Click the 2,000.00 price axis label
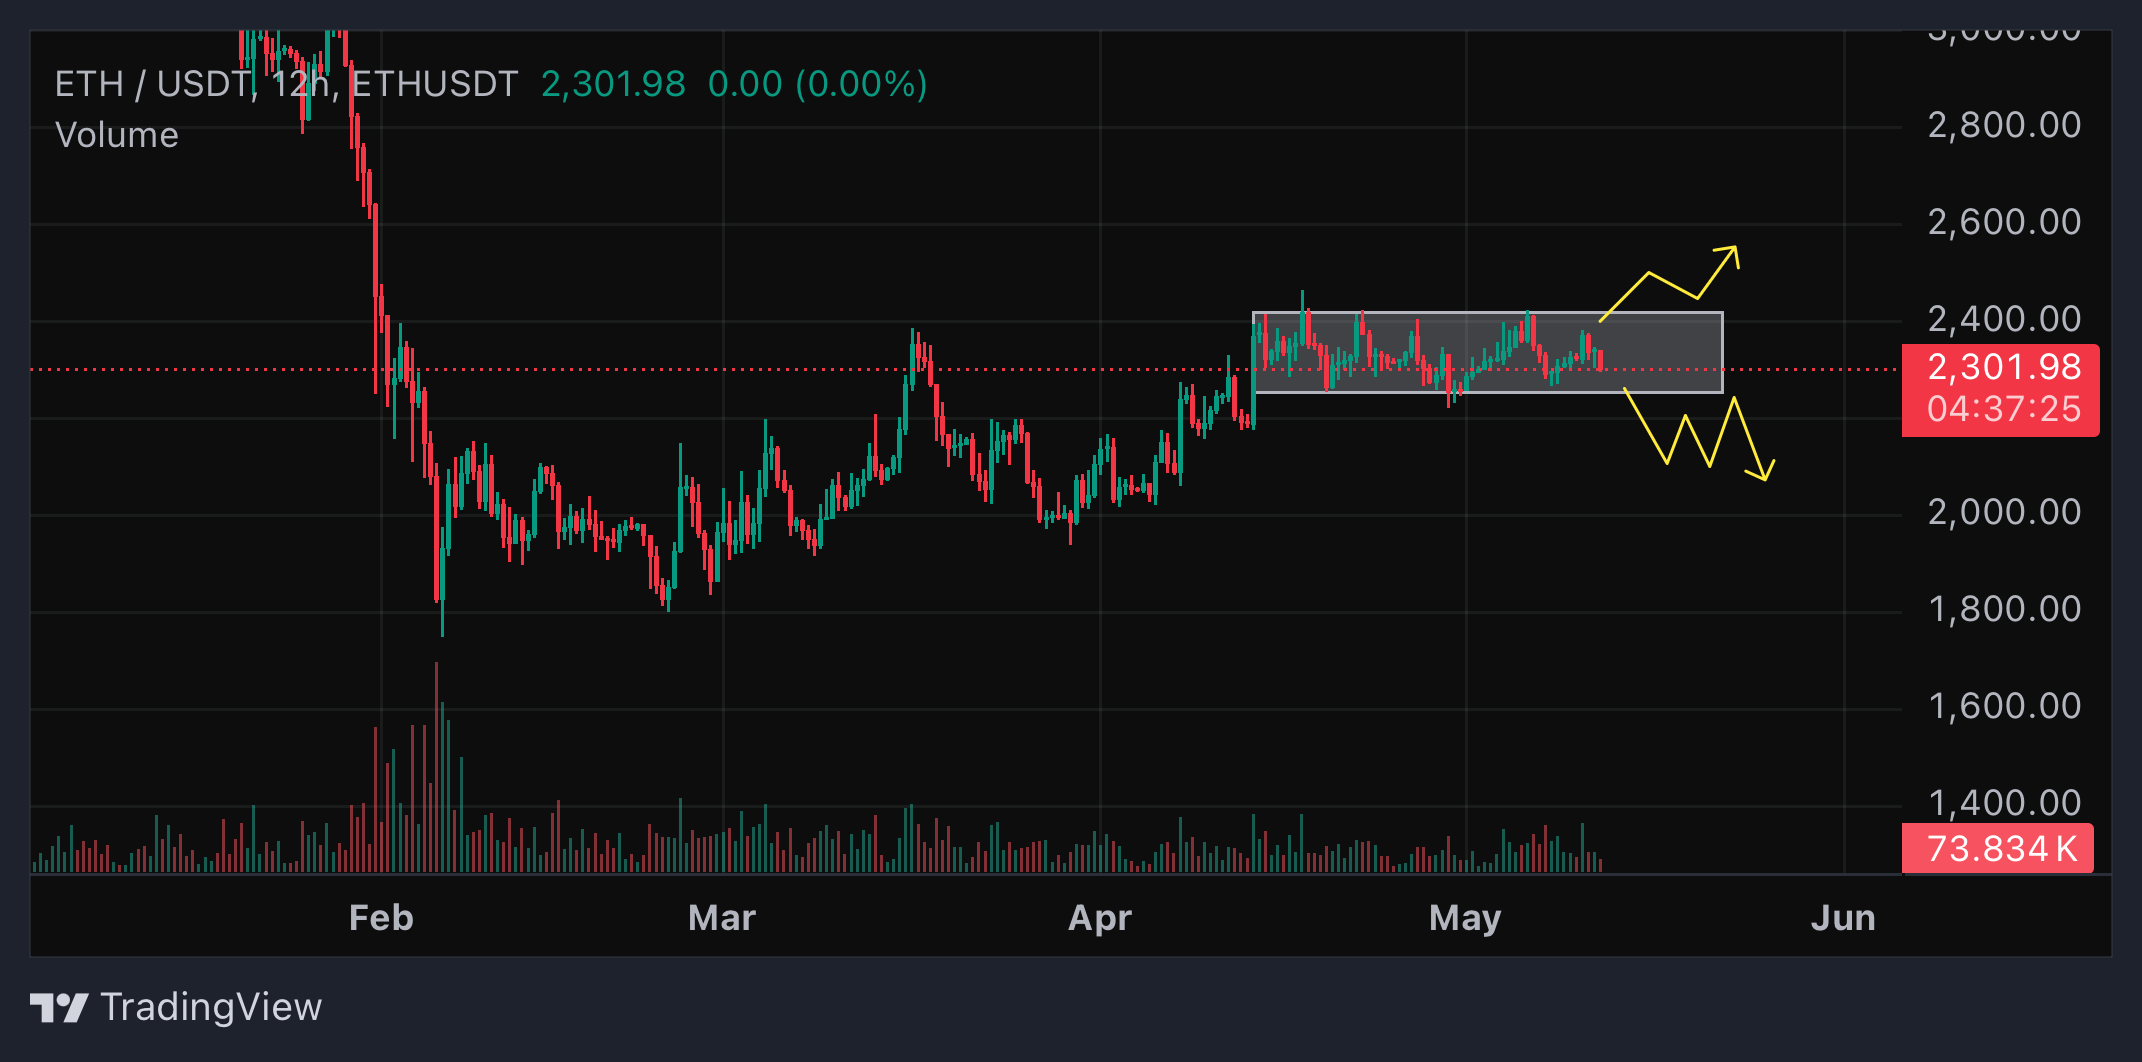The image size is (2142, 1062). coord(2004,512)
